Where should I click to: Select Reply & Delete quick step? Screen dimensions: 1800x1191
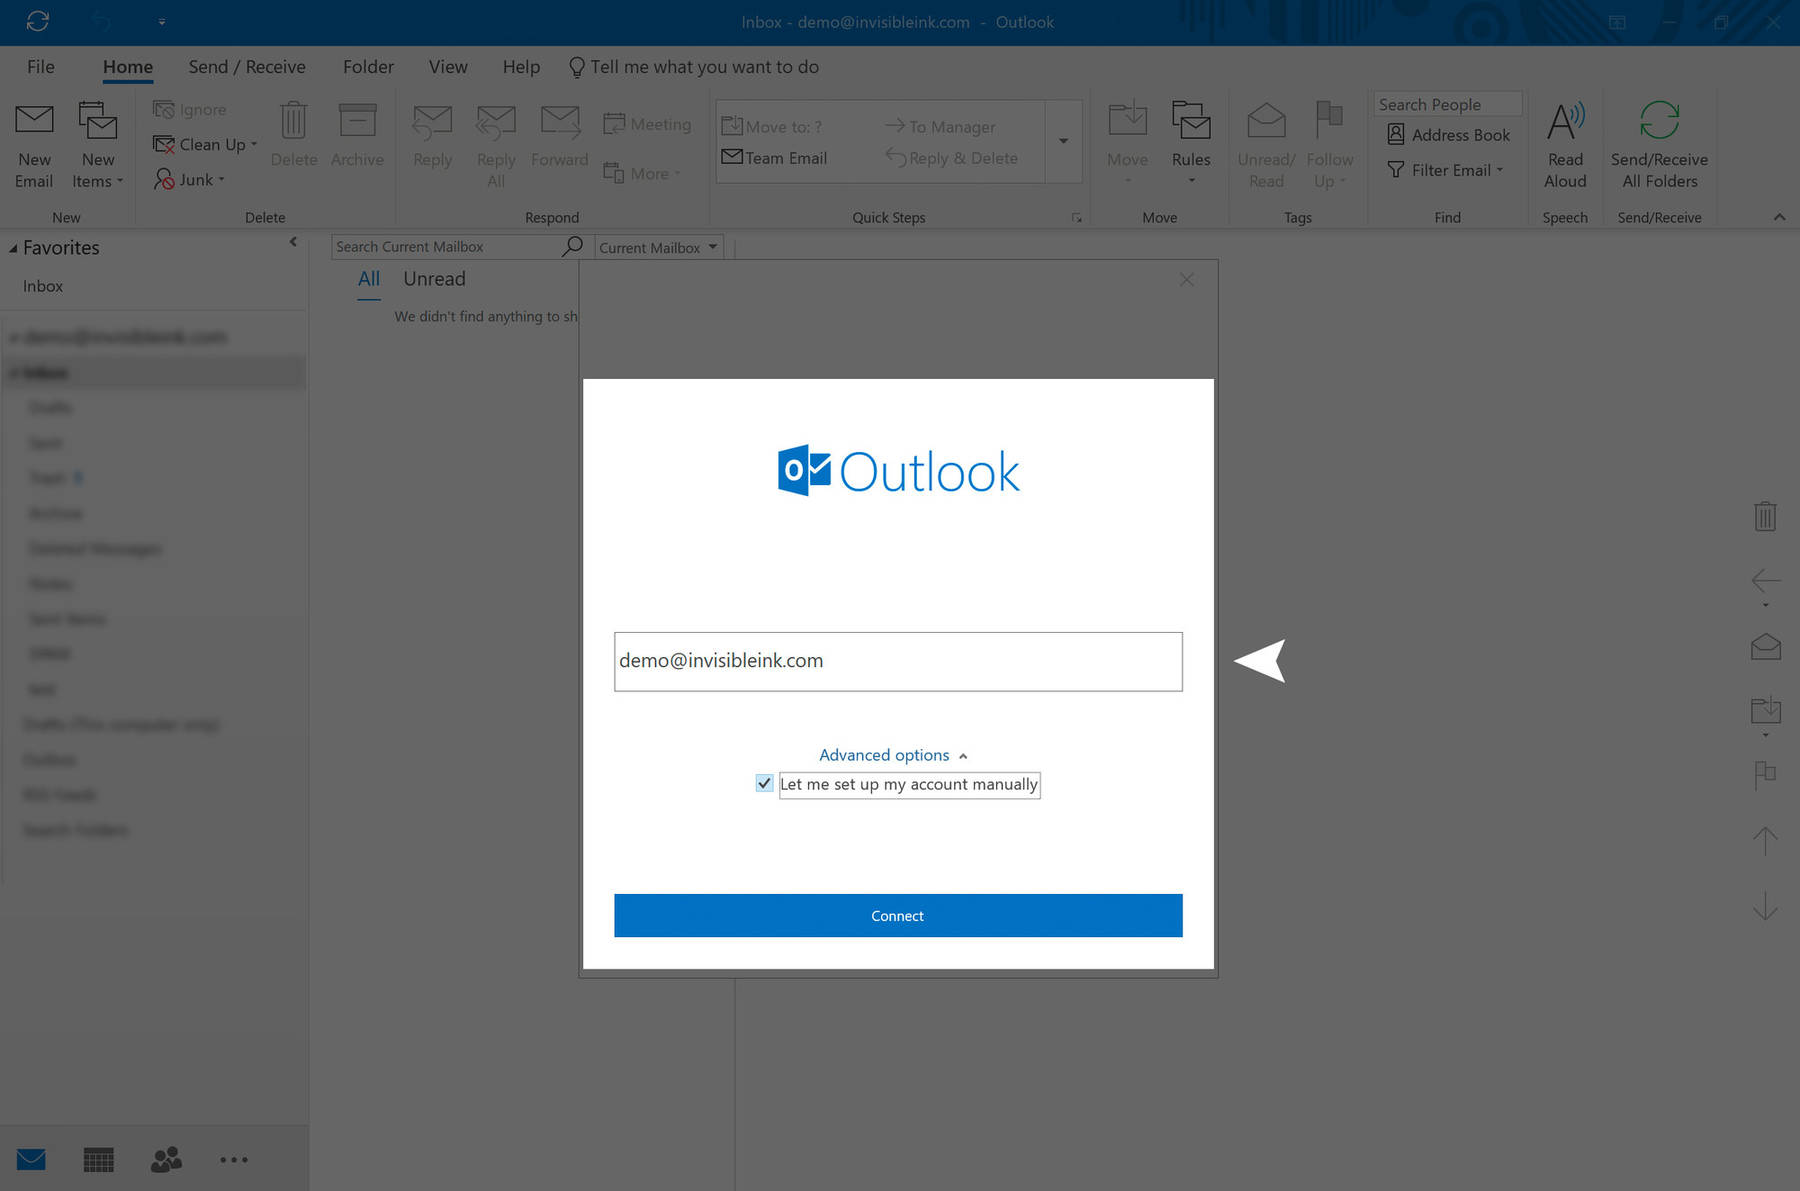click(x=952, y=158)
